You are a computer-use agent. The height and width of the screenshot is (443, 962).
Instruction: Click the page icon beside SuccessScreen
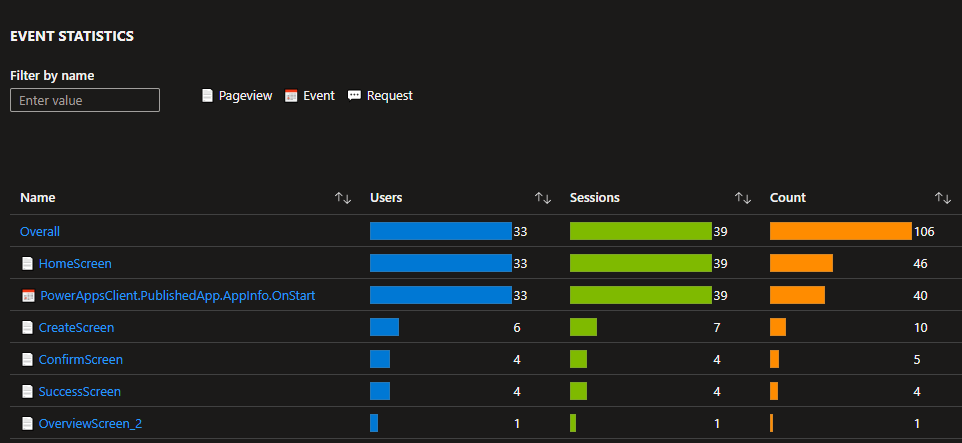tap(27, 392)
